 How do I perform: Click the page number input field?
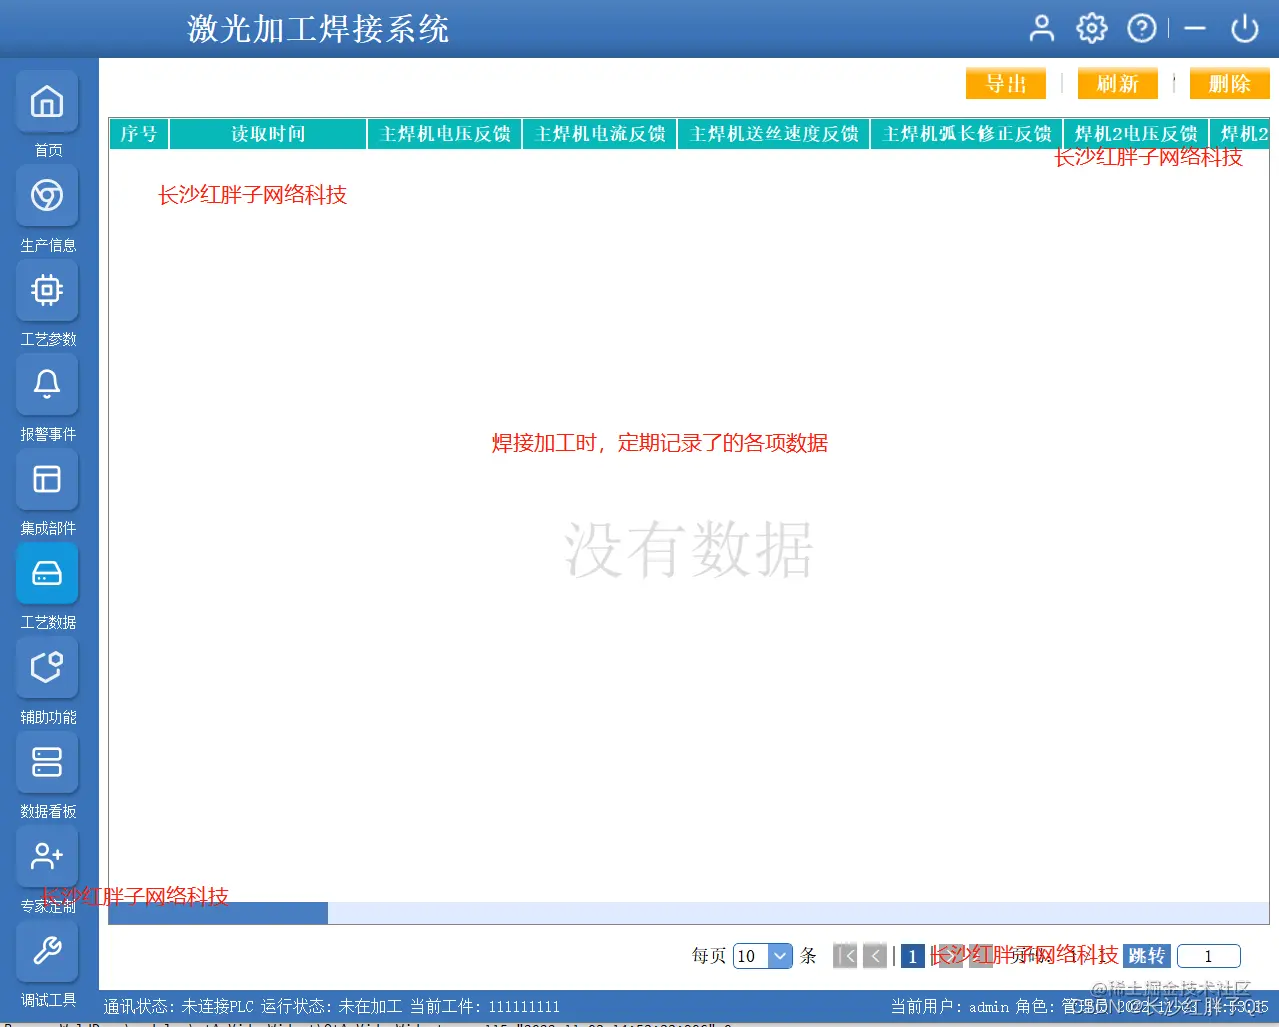pyautogui.click(x=1208, y=956)
